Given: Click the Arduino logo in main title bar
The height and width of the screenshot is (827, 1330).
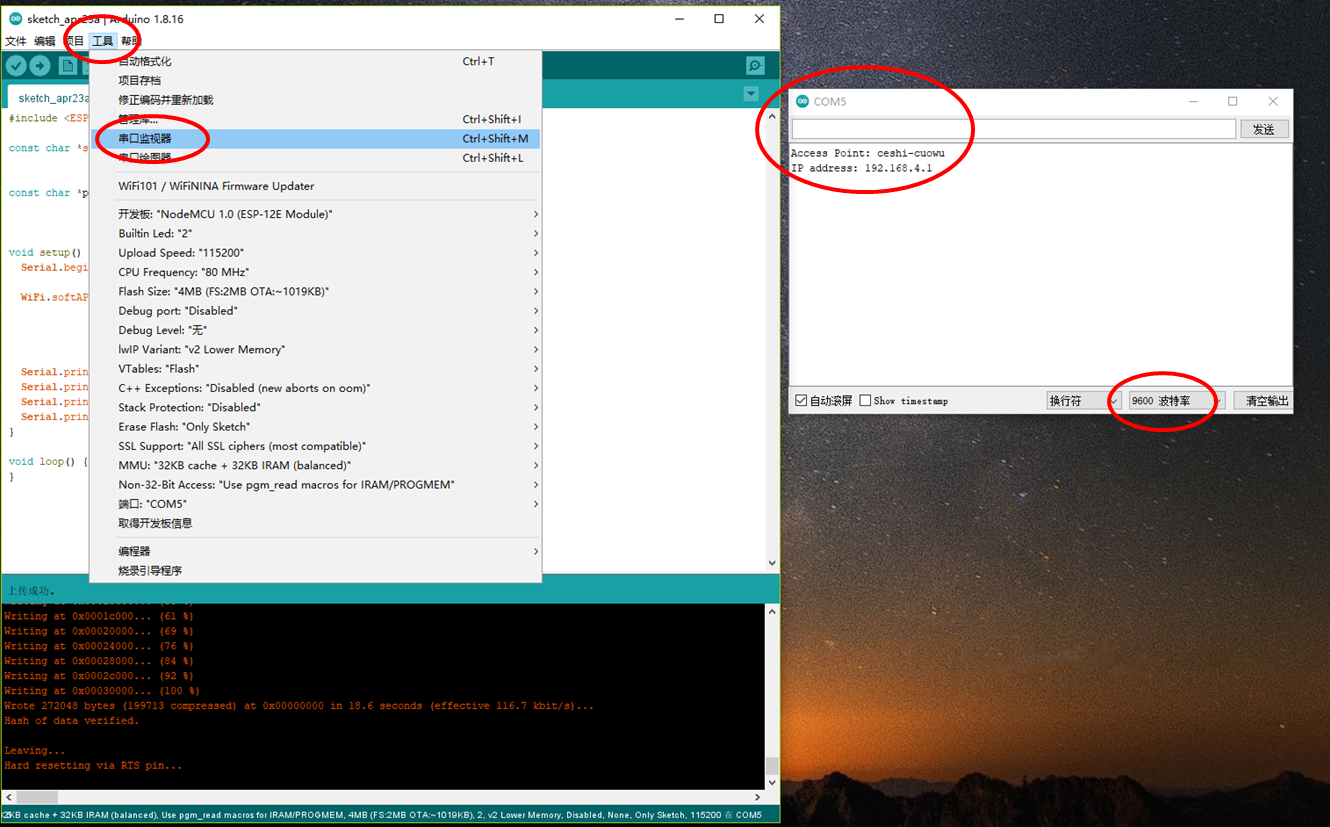Looking at the screenshot, I should (x=15, y=19).
